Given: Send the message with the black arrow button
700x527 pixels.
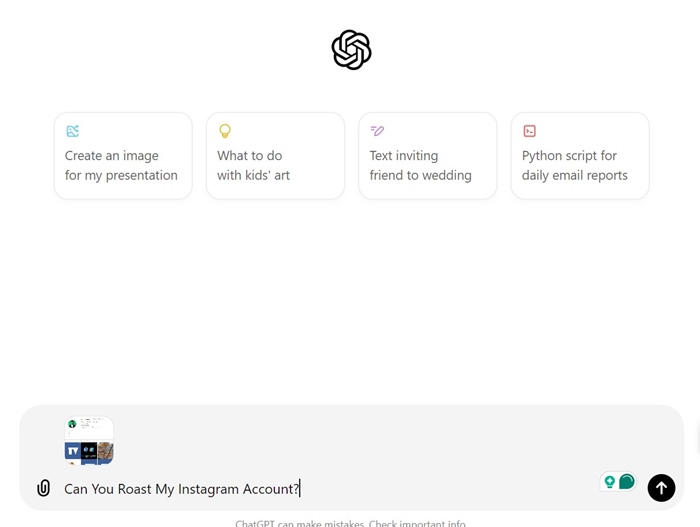Looking at the screenshot, I should pyautogui.click(x=661, y=488).
